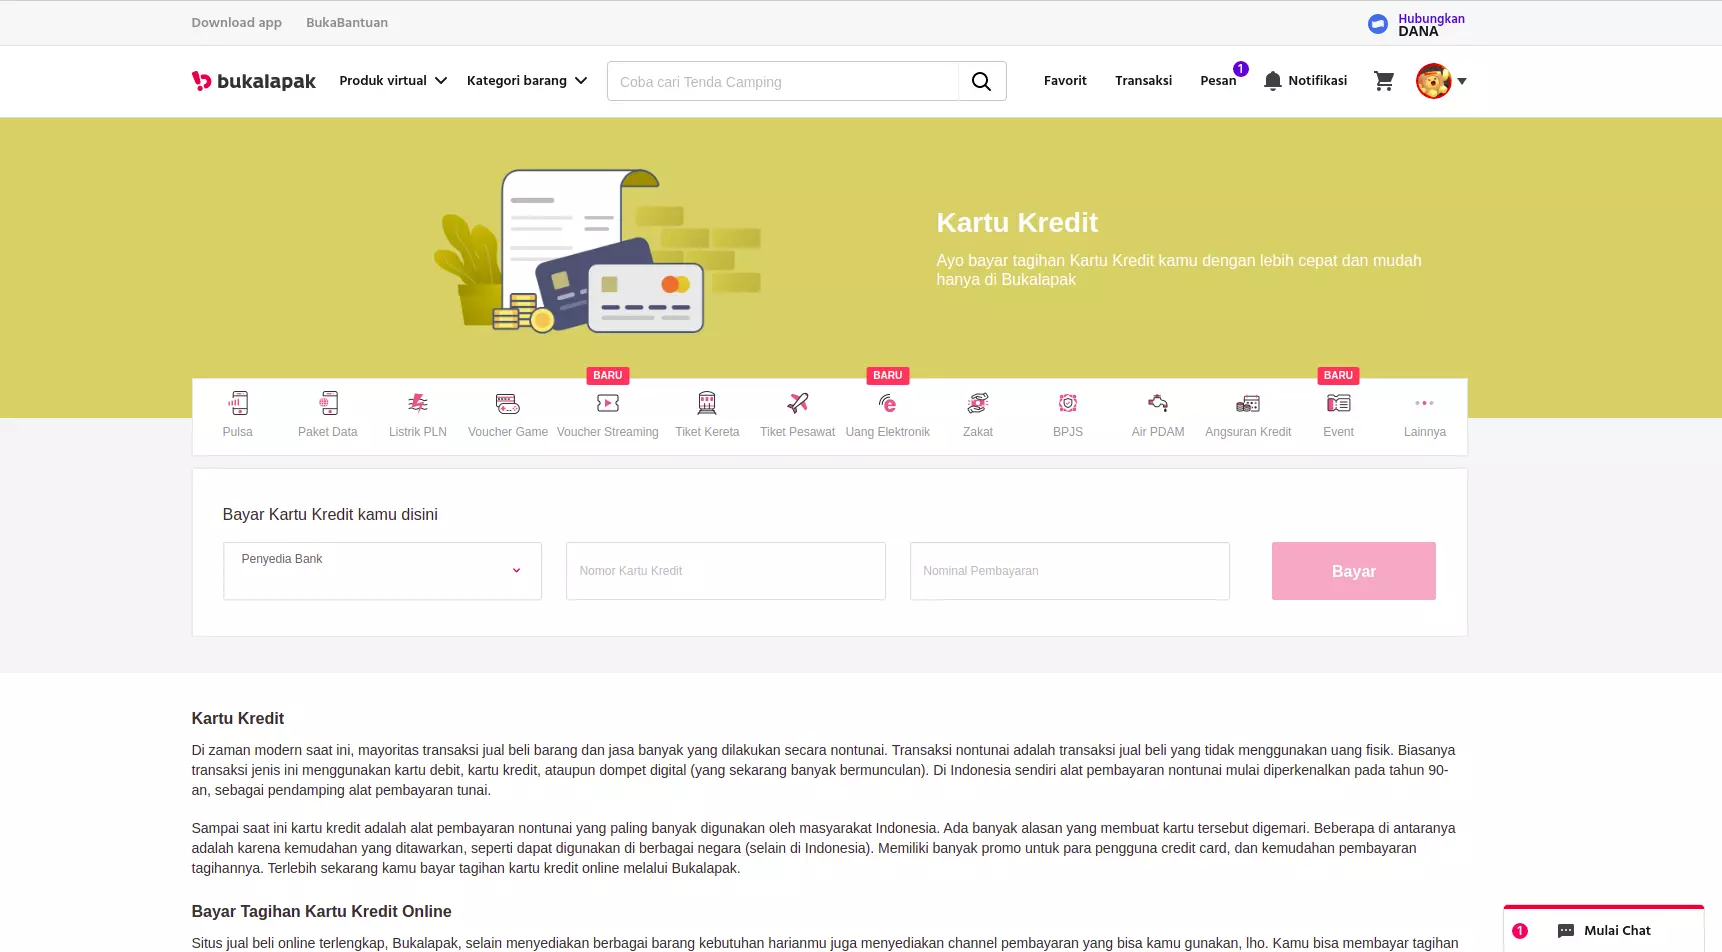
Task: Open the Favorit menu item
Action: pyautogui.click(x=1065, y=81)
